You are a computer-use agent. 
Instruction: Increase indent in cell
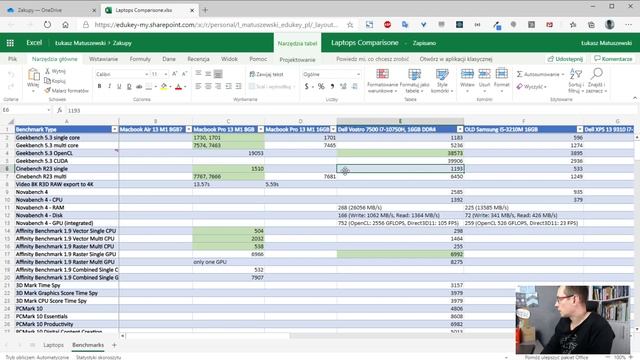click(238, 87)
